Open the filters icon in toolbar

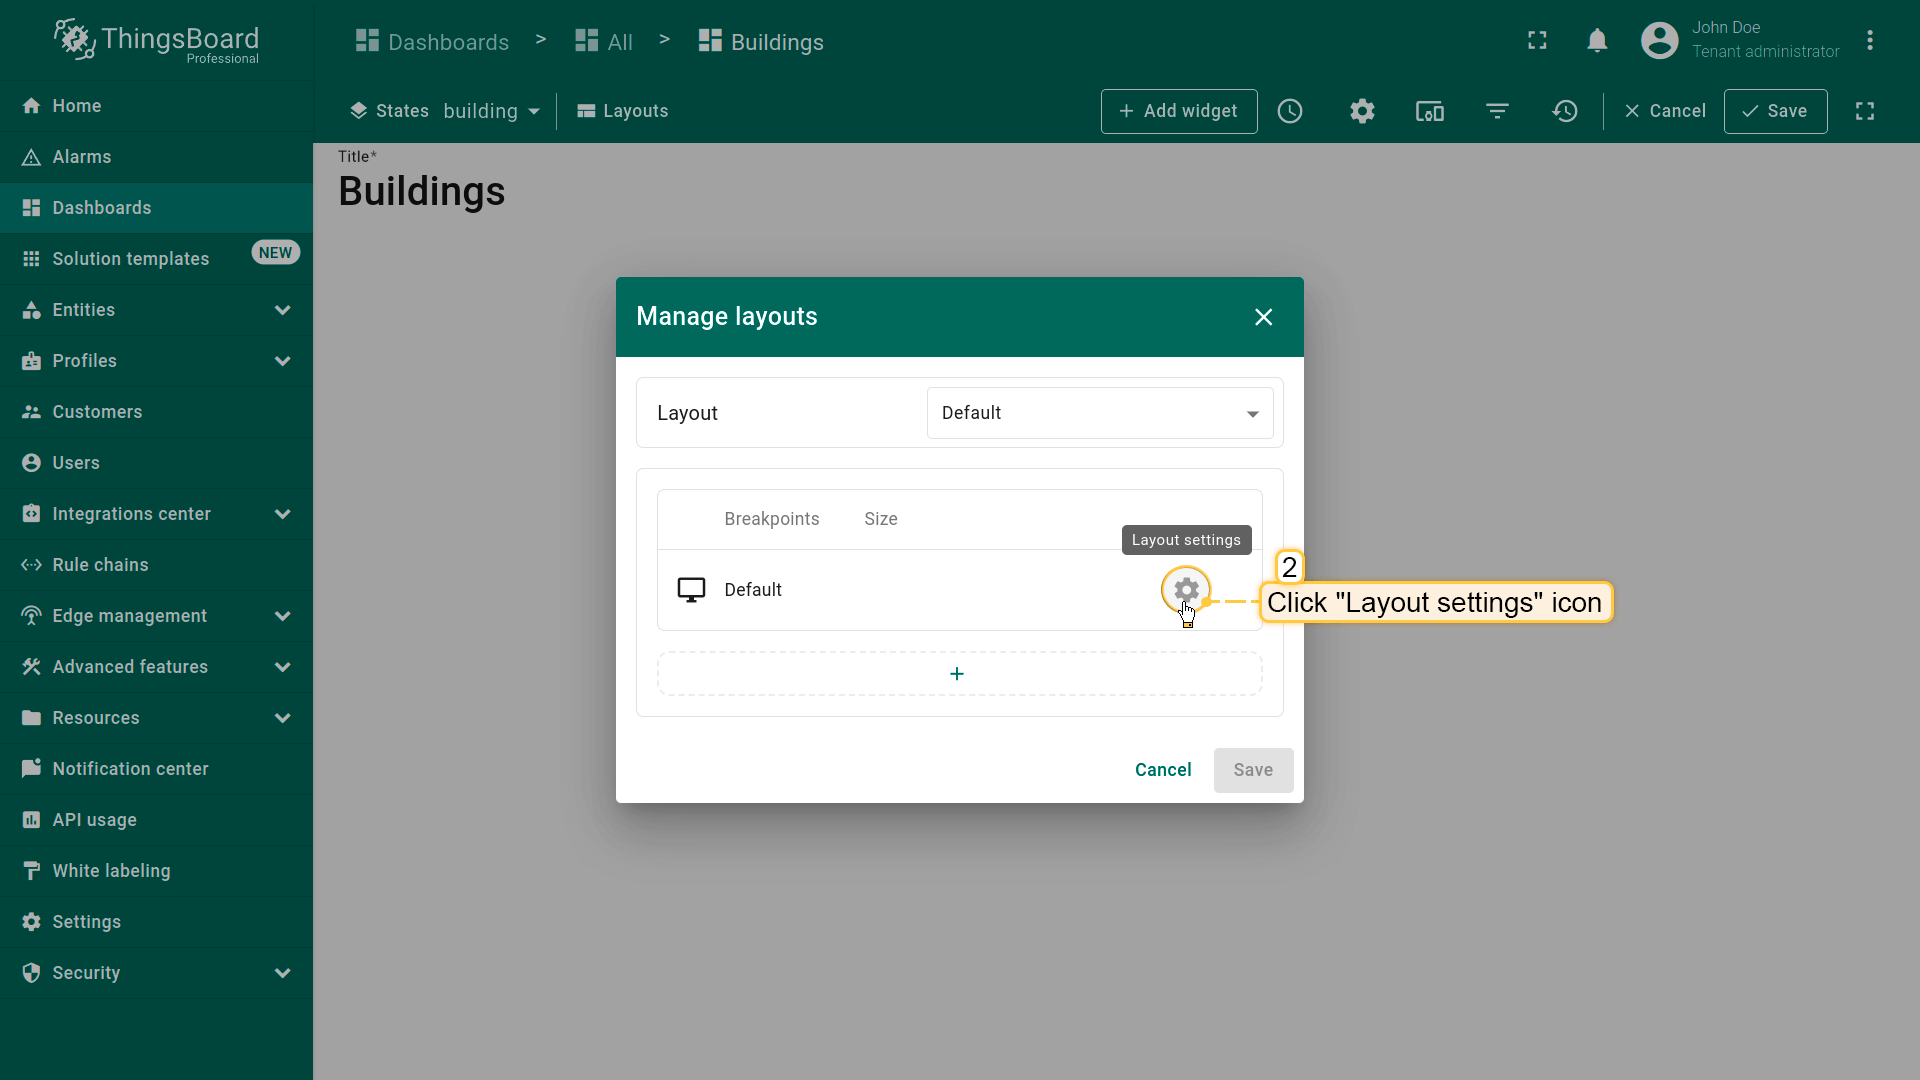pyautogui.click(x=1497, y=111)
